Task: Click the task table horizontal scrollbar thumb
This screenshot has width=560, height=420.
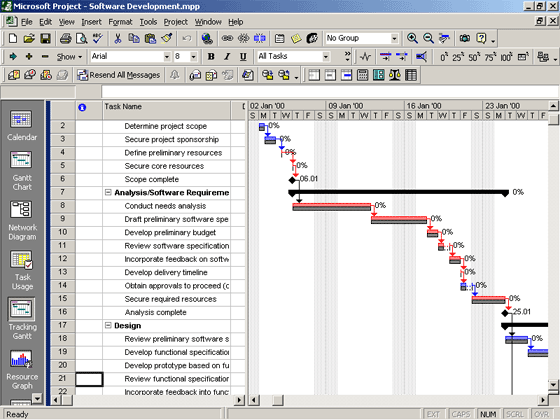Action: (x=67, y=400)
